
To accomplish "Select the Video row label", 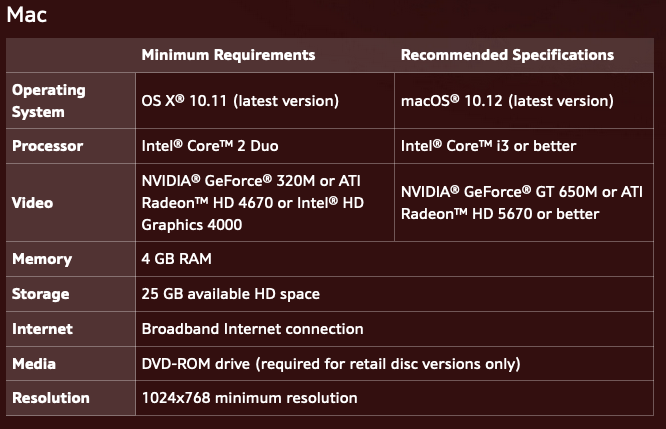I will click(32, 203).
